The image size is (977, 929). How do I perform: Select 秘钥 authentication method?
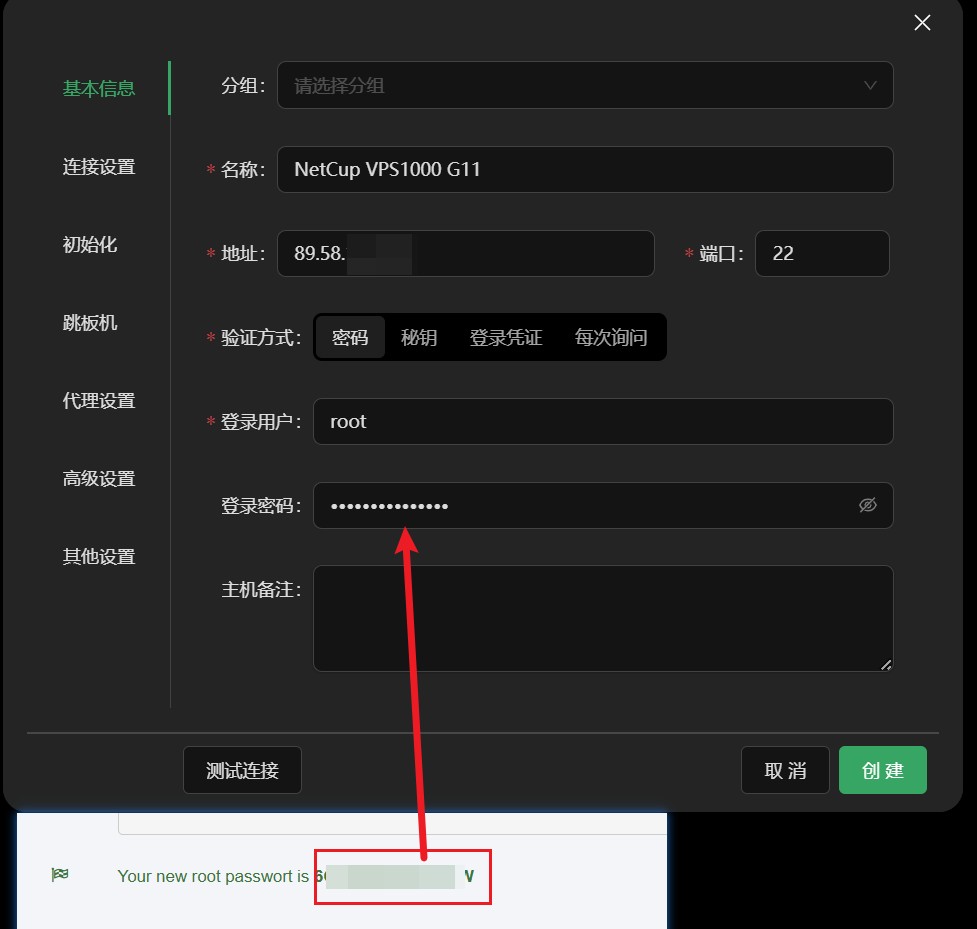click(x=419, y=337)
